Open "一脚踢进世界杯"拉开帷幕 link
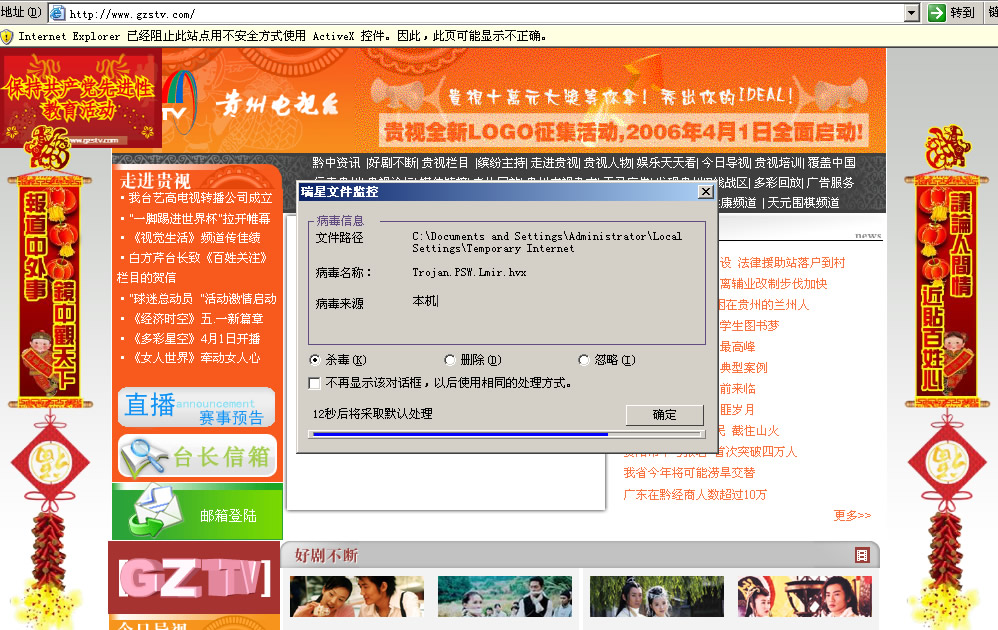 pyautogui.click(x=200, y=219)
